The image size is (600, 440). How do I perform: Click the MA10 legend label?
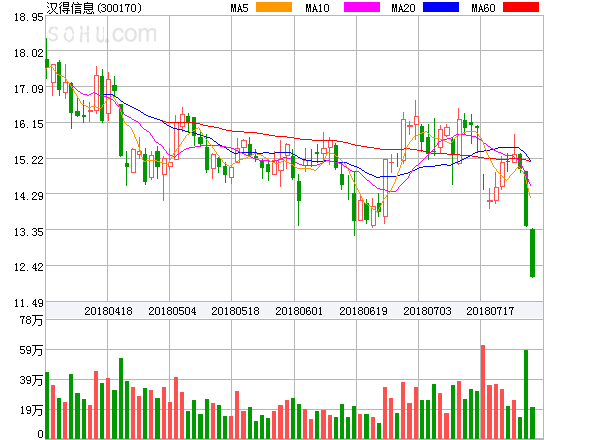(317, 8)
